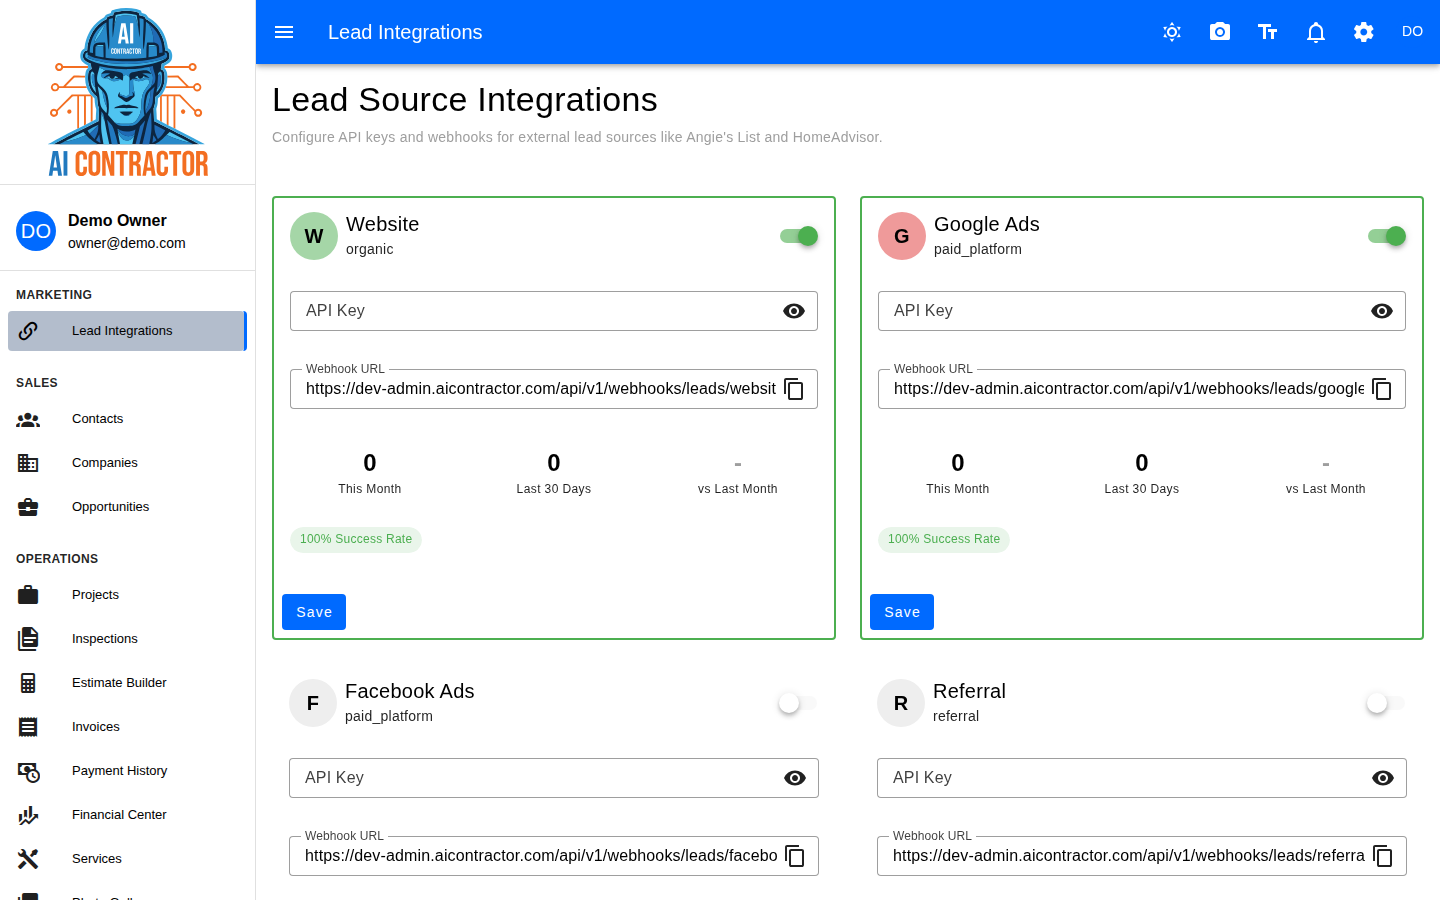Open Services from sidebar
Viewport: 1440px width, 900px height.
tap(127, 859)
